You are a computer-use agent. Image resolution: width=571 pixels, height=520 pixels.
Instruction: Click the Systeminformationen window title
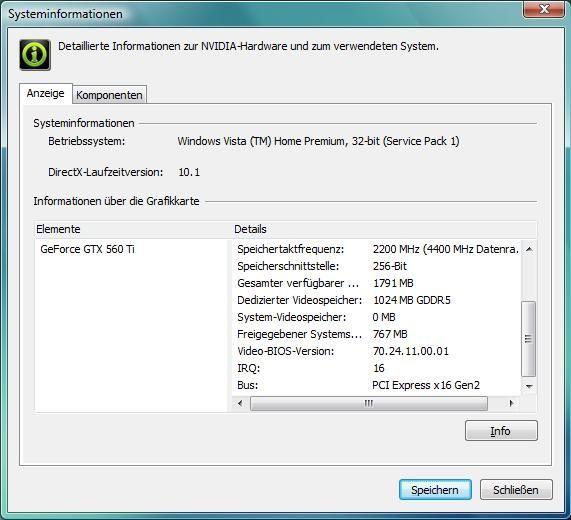coord(65,14)
